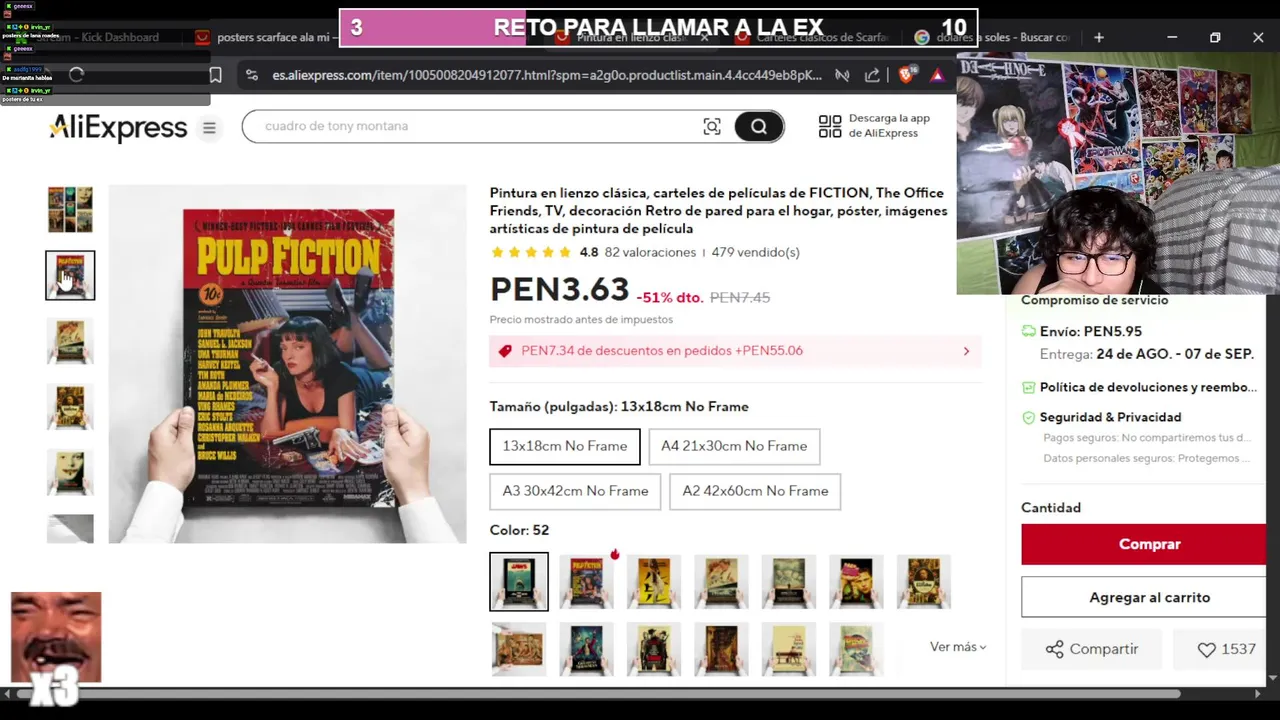Image resolution: width=1280 pixels, height=720 pixels.
Task: Choose the Titanic poster color swatch
Action: tap(721, 581)
